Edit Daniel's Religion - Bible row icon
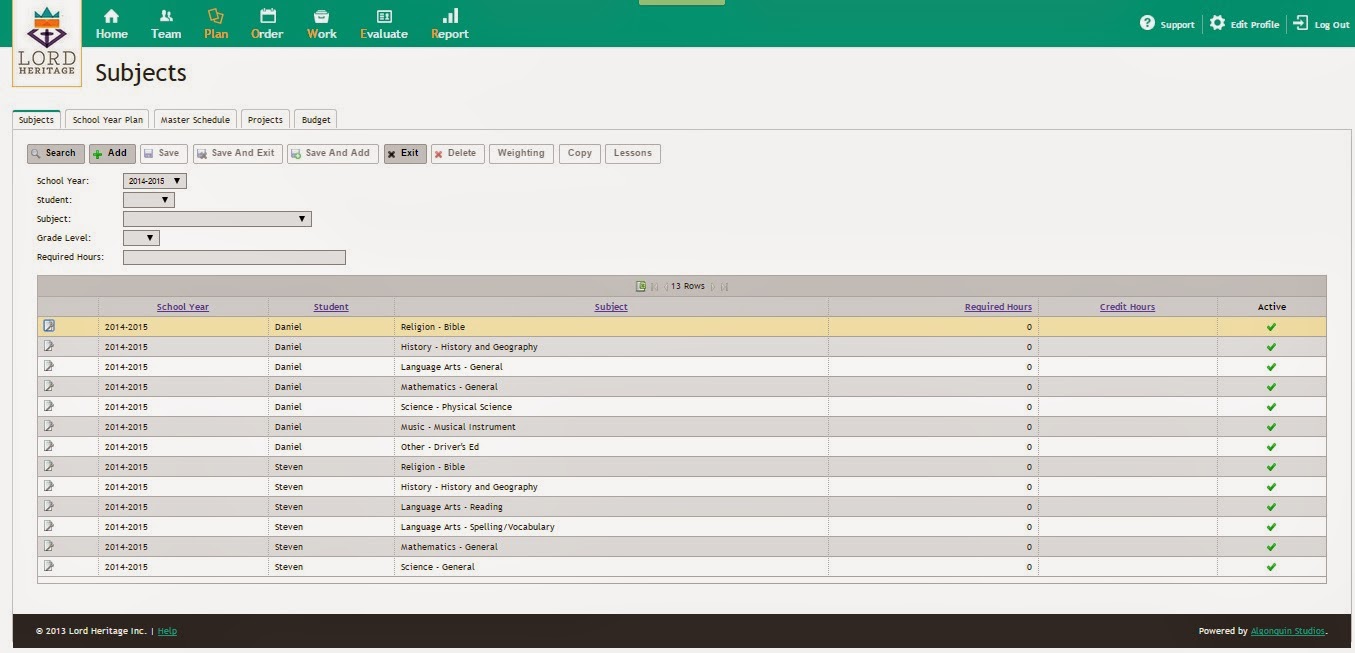Image resolution: width=1355 pixels, height=653 pixels. point(49,326)
